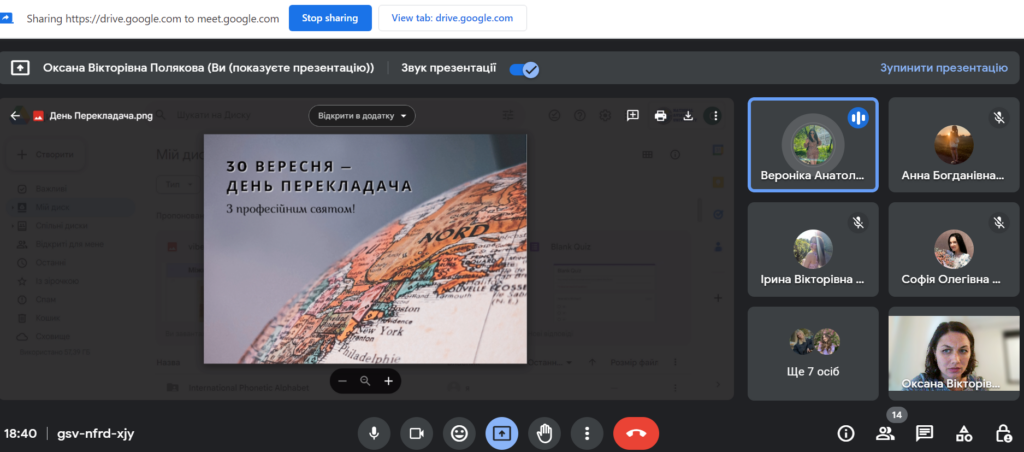This screenshot has width=1024, height=452.
Task: Open more options in call bar
Action: (587, 433)
